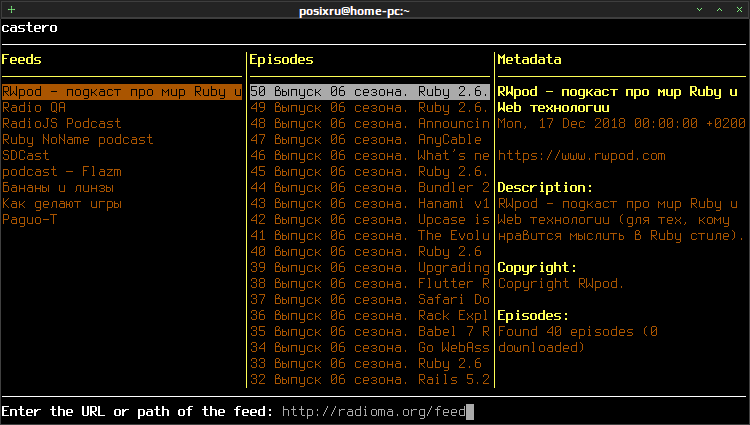Click the date Mon, 17 Dec 2018

click(x=561, y=123)
